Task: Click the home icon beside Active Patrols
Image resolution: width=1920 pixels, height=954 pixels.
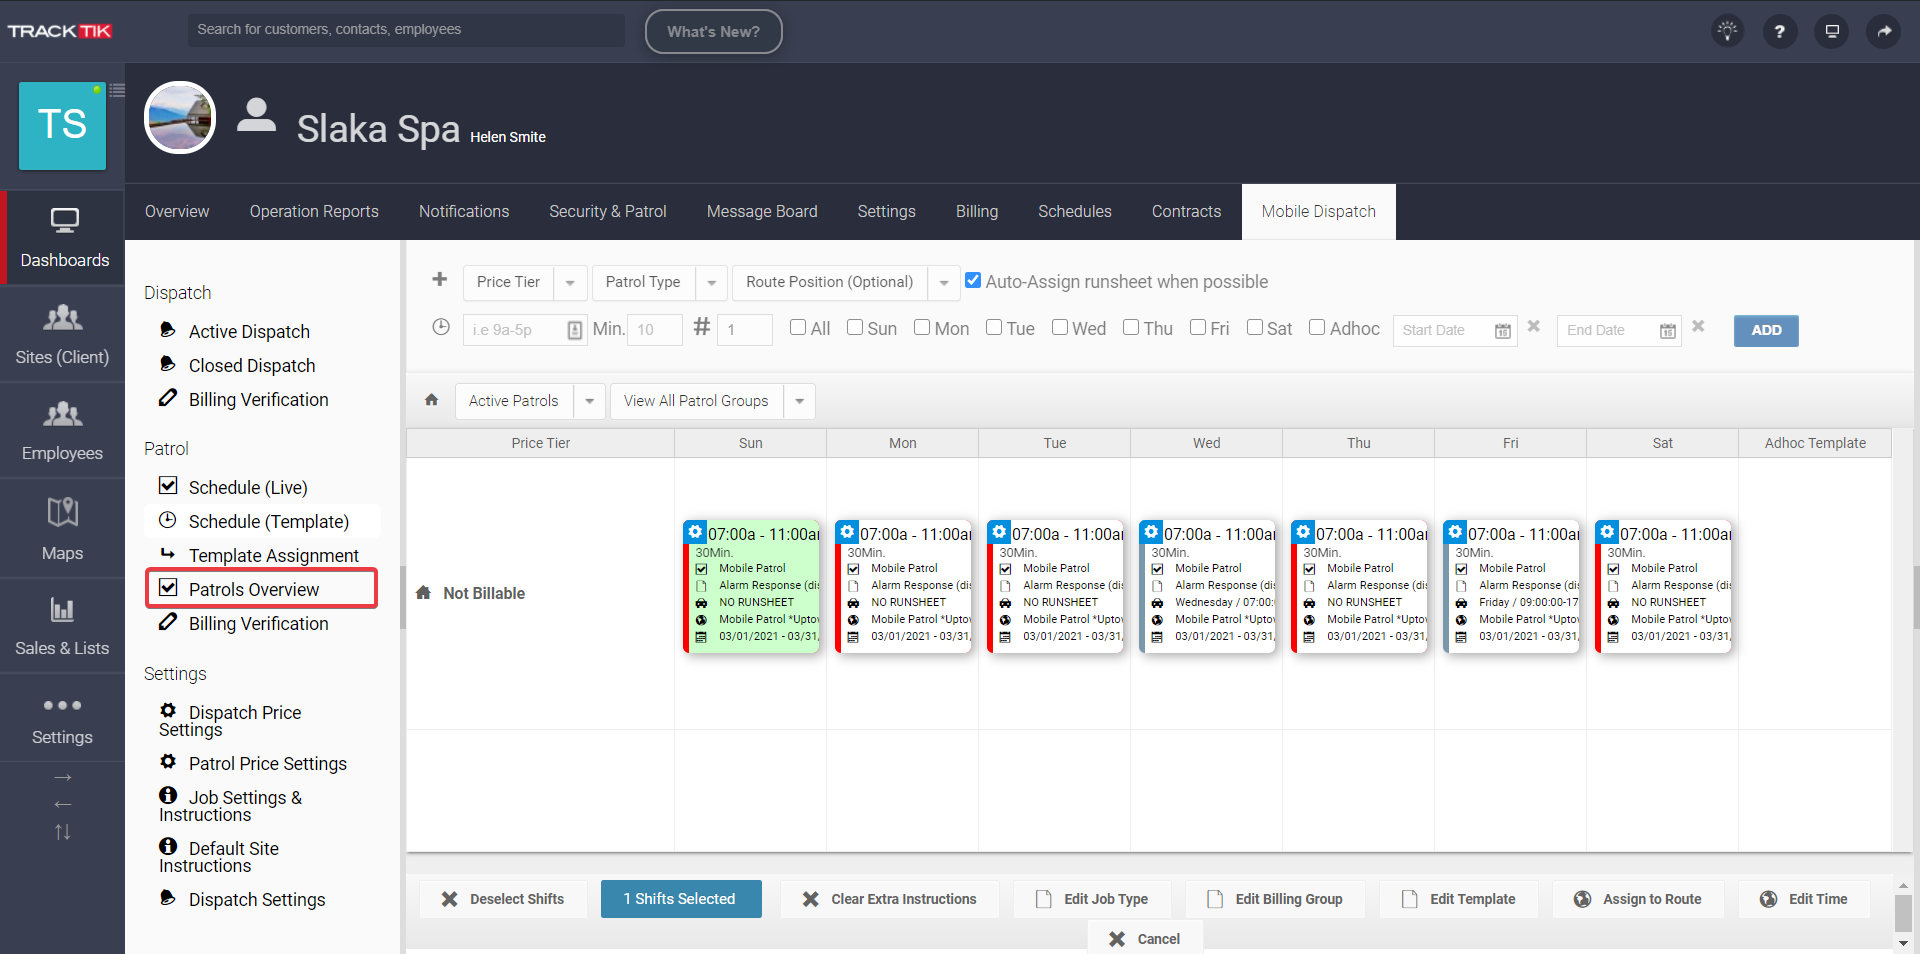Action: (431, 400)
